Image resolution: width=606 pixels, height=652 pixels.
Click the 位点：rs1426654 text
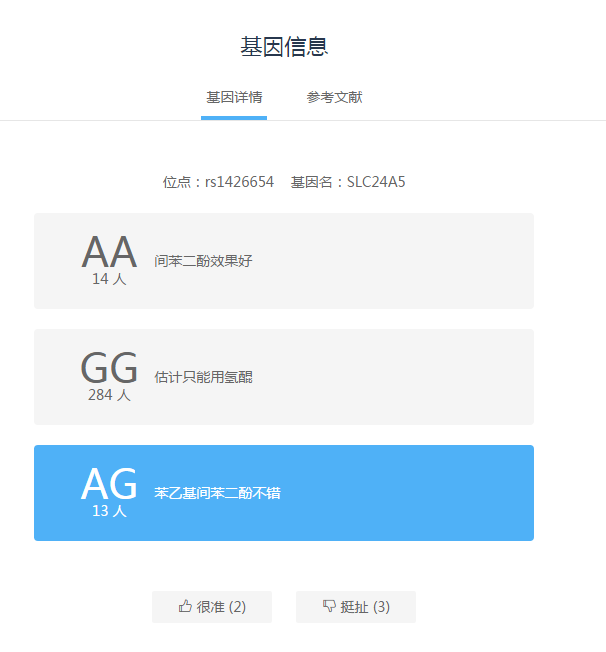click(x=218, y=182)
